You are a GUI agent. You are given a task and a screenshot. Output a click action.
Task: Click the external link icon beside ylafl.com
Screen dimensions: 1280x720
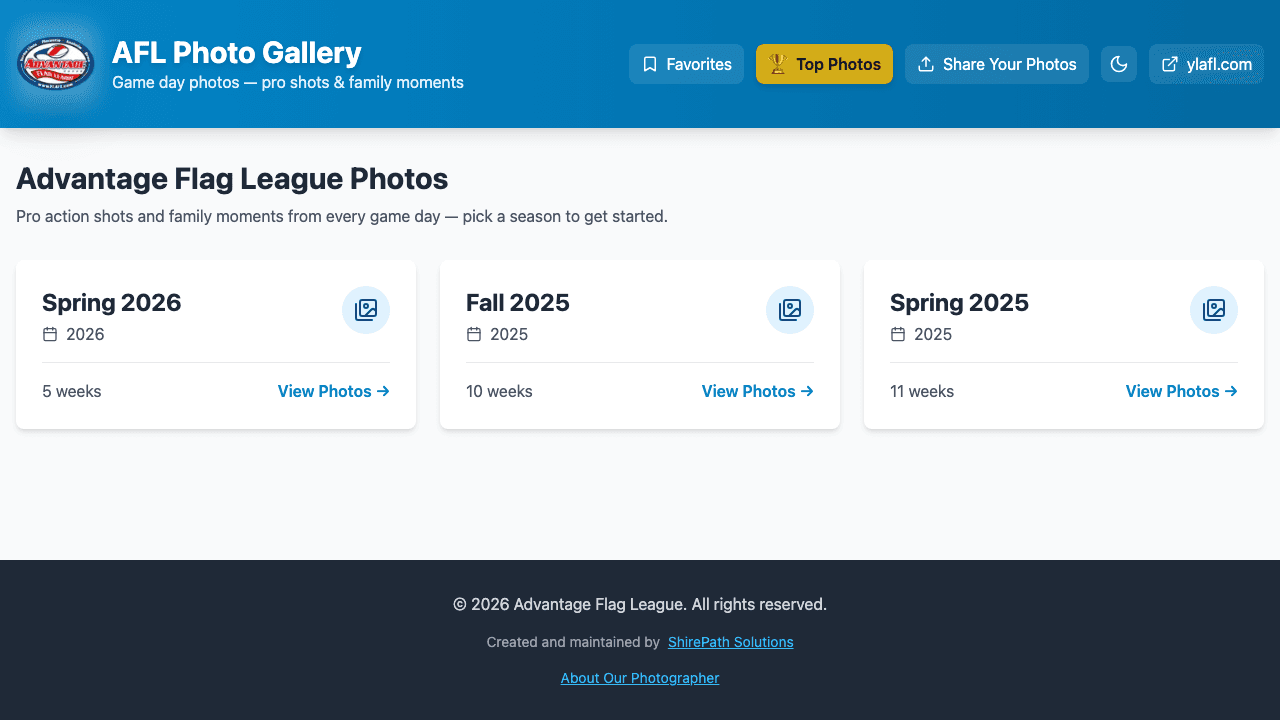click(x=1168, y=64)
